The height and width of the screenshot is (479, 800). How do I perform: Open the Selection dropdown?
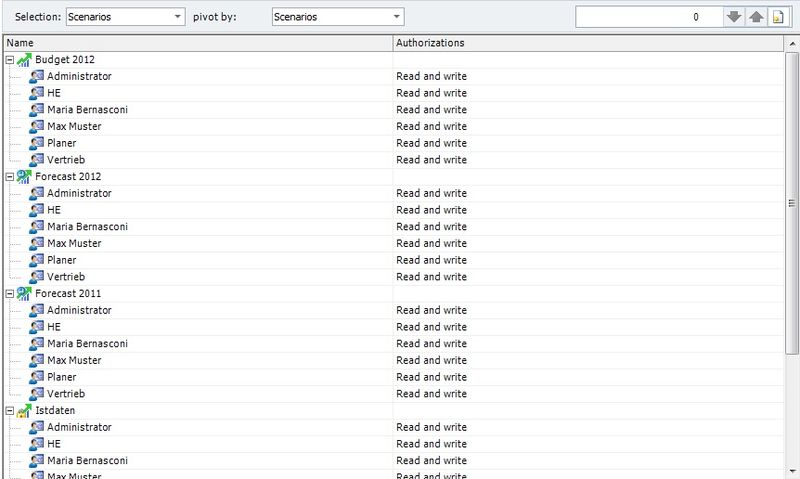pos(126,17)
